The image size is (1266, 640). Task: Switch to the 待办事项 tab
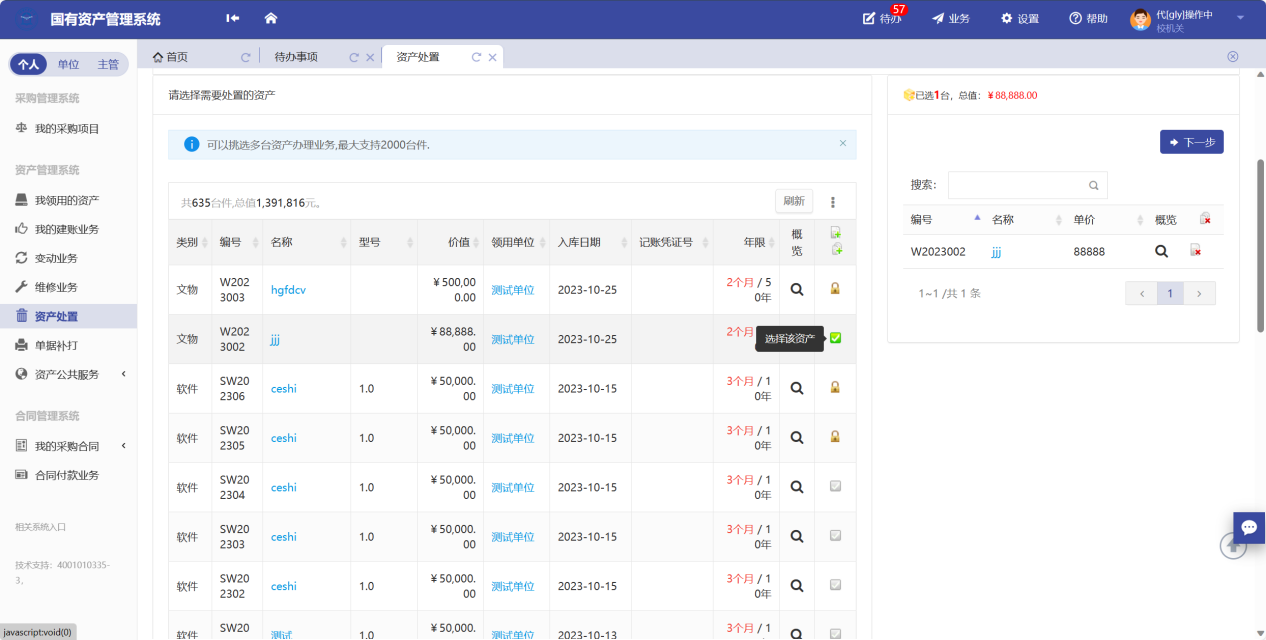tap(296, 57)
